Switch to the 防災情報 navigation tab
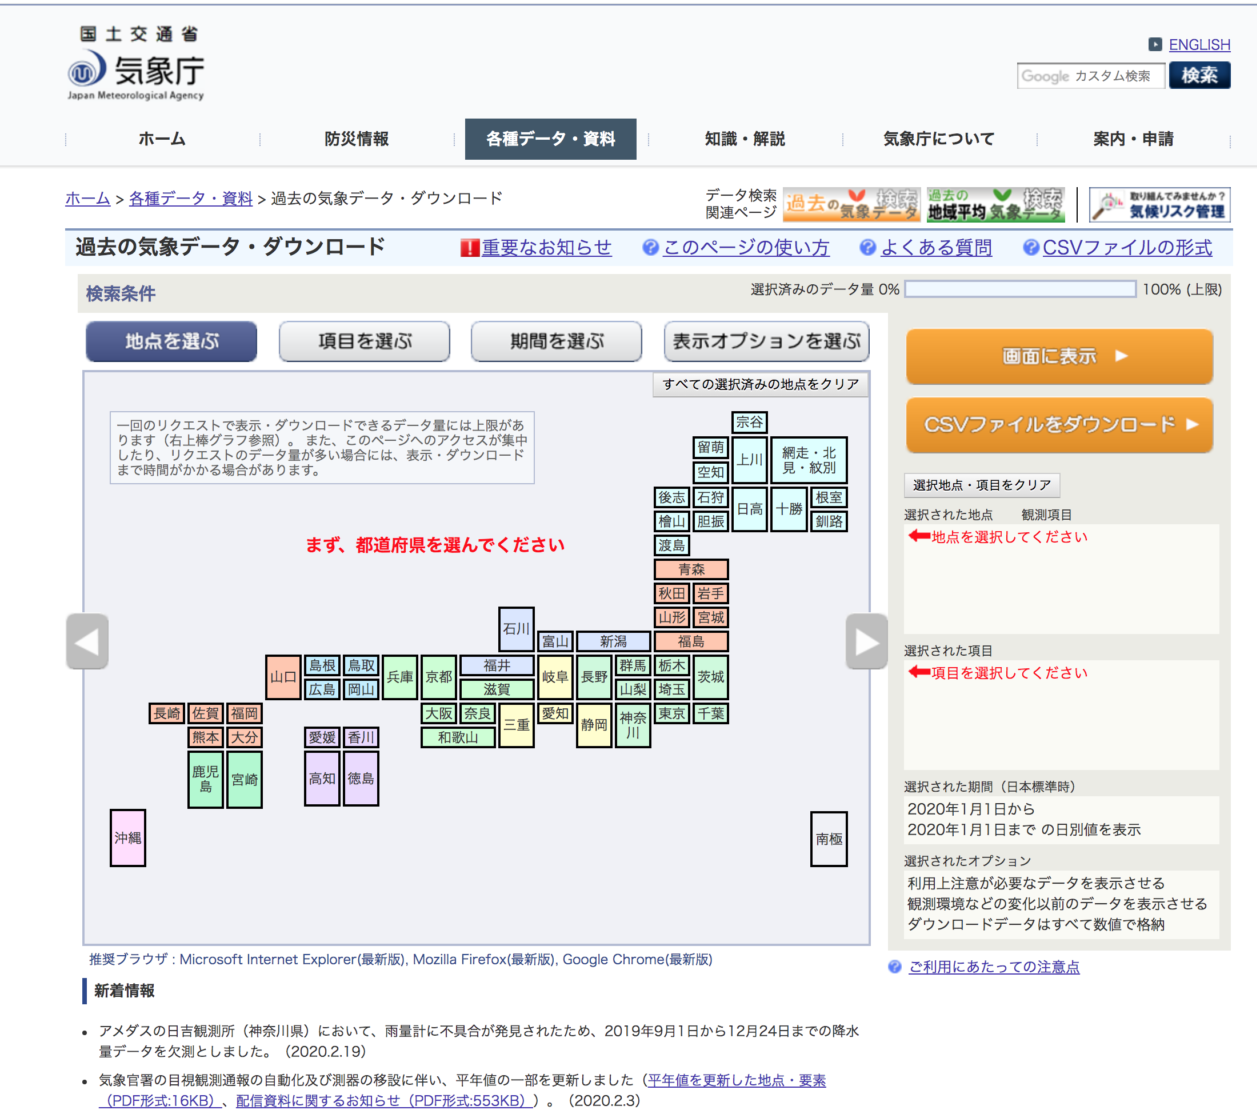This screenshot has width=1257, height=1113. tap(355, 139)
